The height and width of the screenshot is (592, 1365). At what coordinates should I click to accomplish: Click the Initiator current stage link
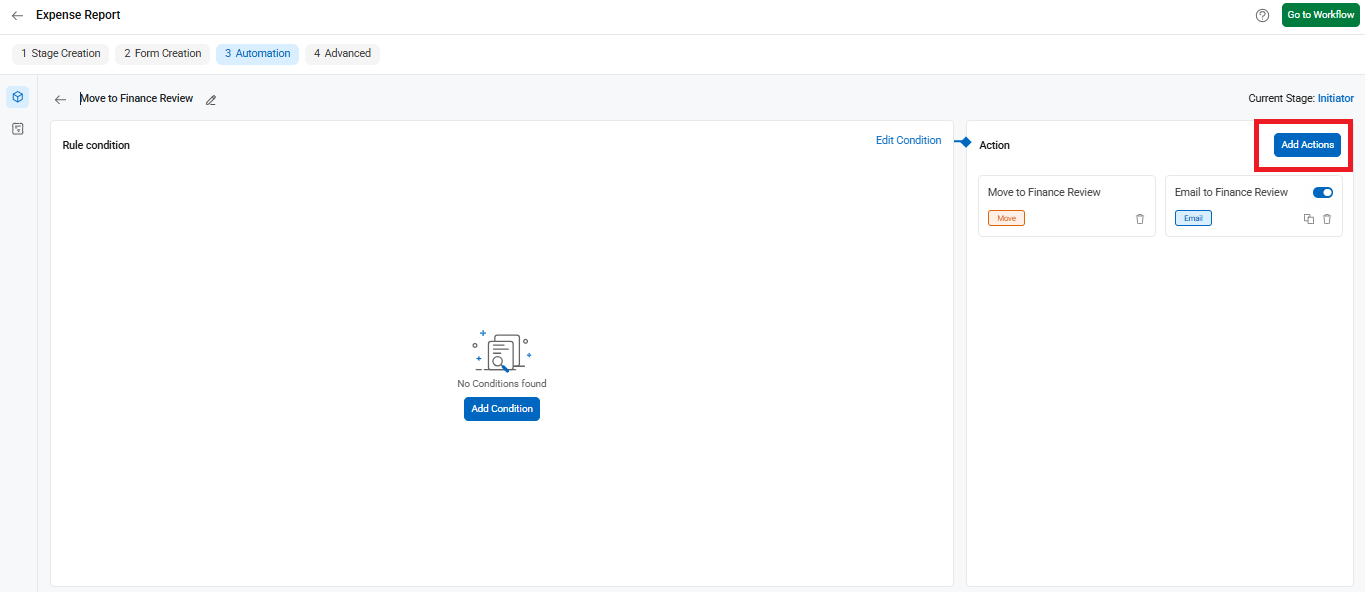click(x=1336, y=99)
